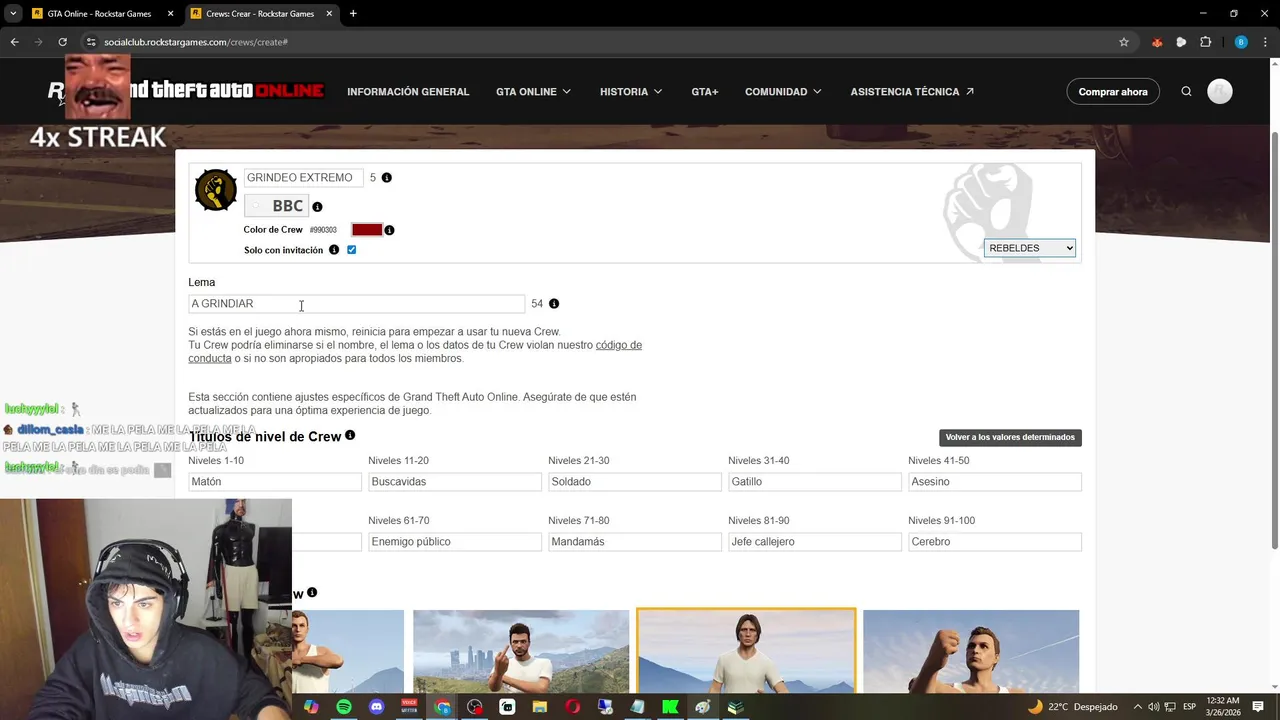Image resolution: width=1280 pixels, height=720 pixels.
Task: Click the dark red crew color swatch
Action: tap(367, 230)
